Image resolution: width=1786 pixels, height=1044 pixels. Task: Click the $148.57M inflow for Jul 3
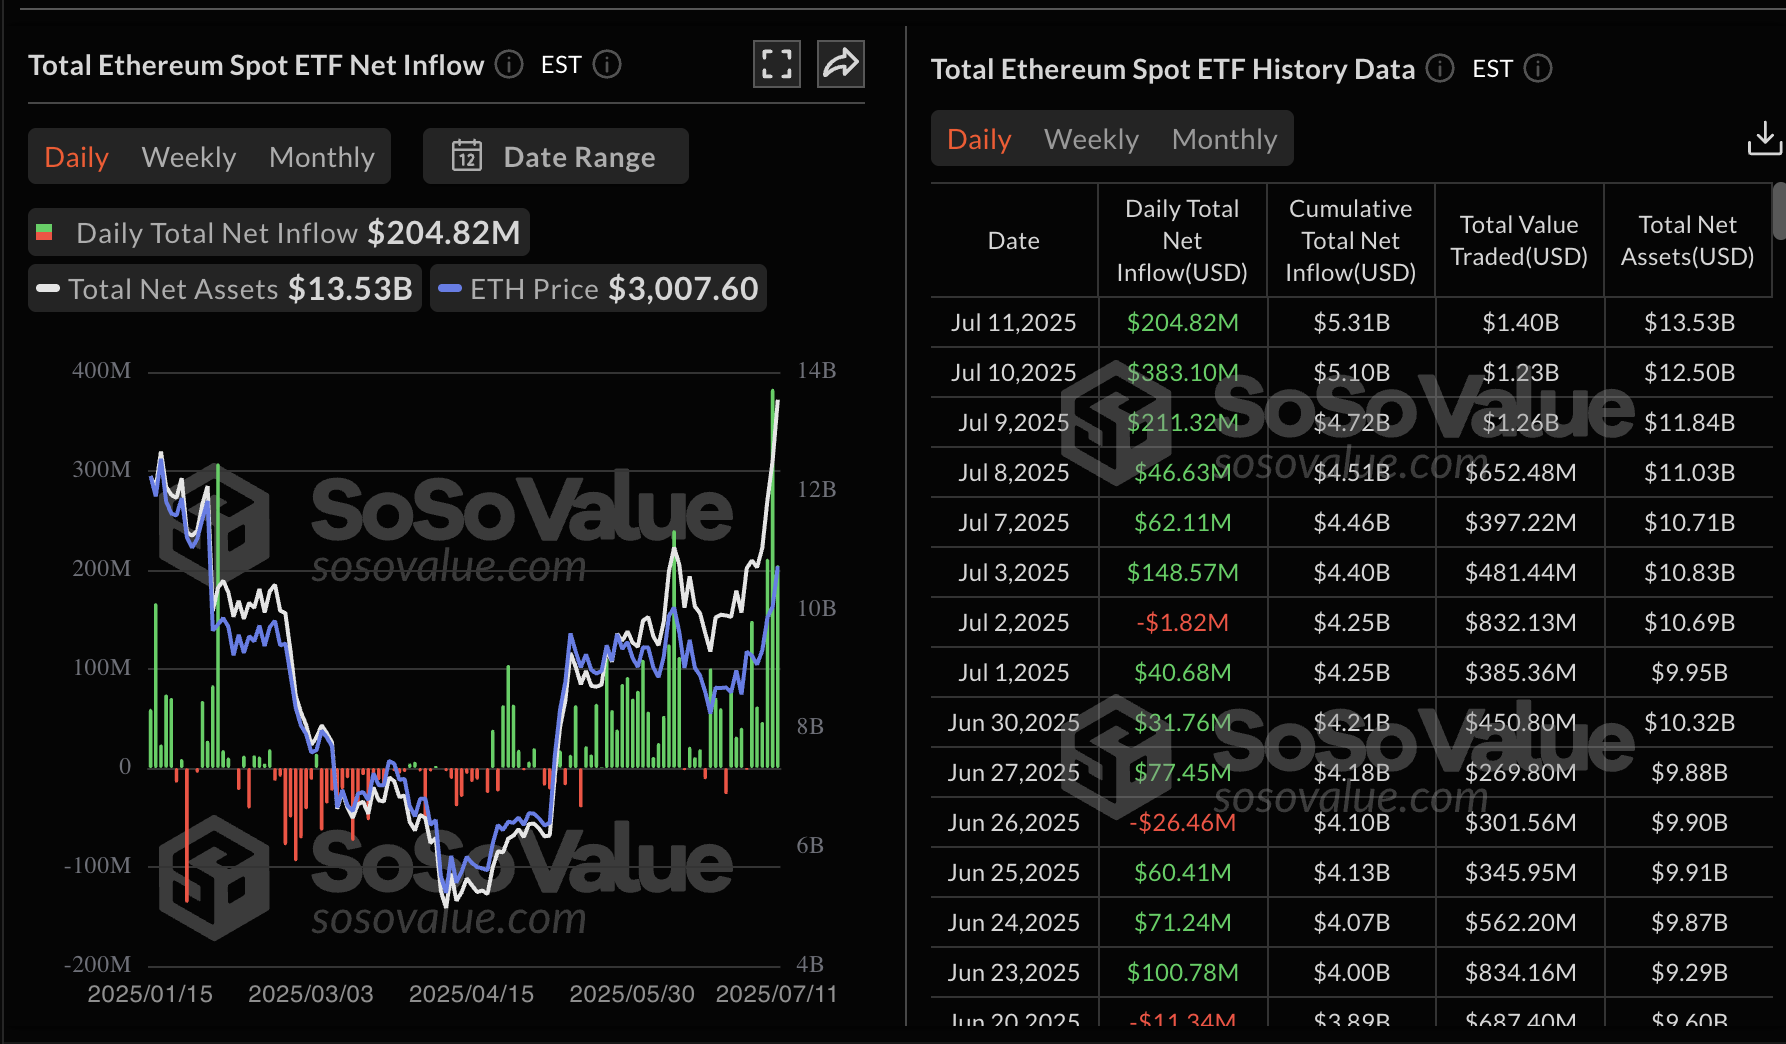[1183, 572]
